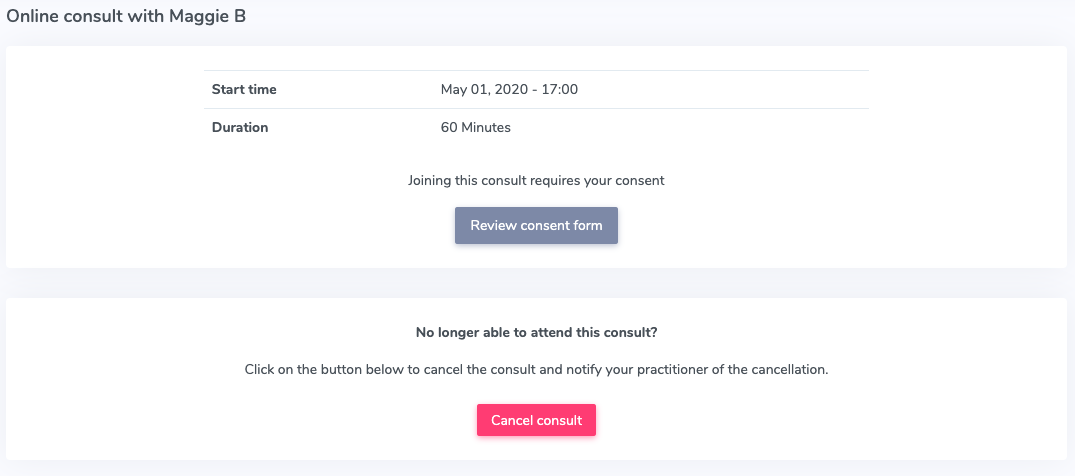
Task: Select the cancellation instruction sentence
Action: click(x=537, y=370)
